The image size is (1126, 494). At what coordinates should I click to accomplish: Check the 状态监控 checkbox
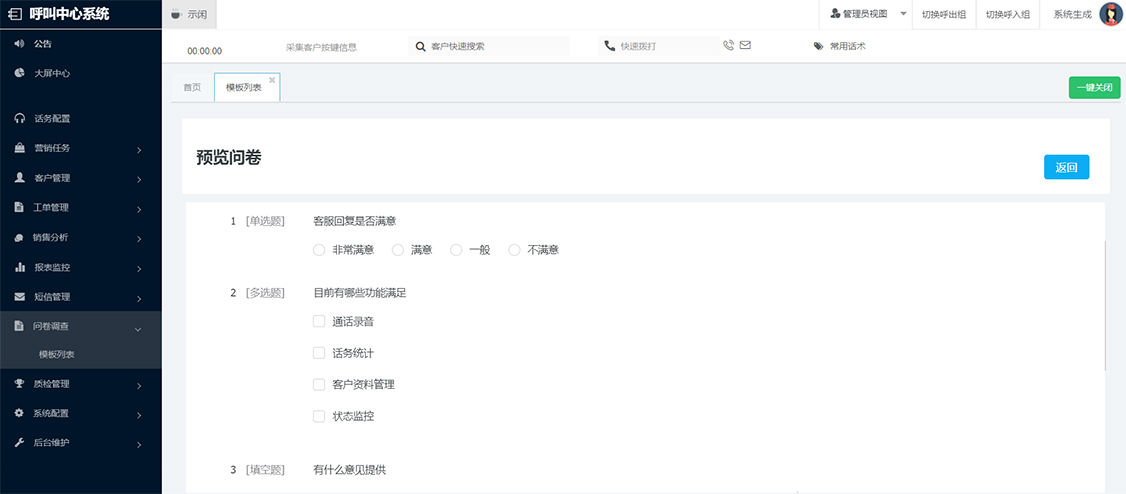320,416
